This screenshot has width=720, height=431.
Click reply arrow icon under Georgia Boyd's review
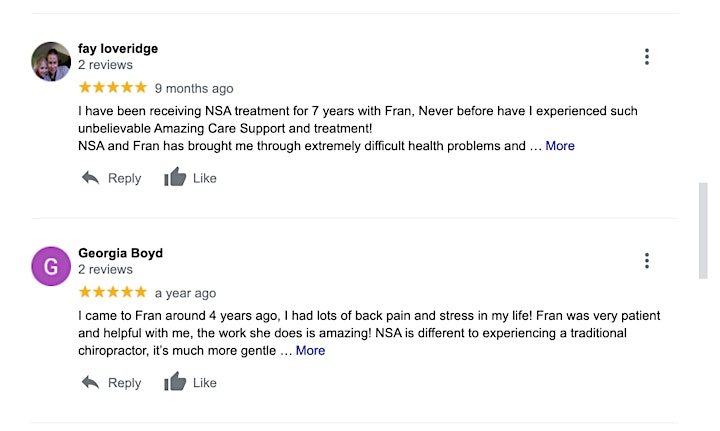click(x=90, y=382)
